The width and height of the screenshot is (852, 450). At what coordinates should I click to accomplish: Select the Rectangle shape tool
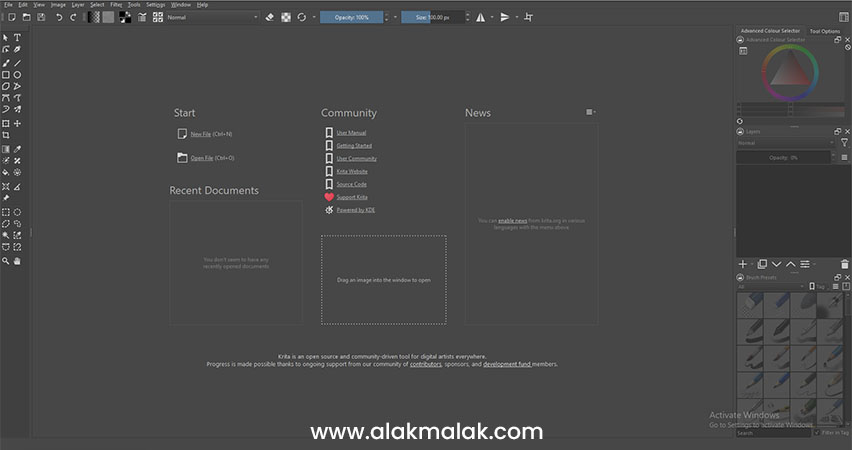[6, 75]
